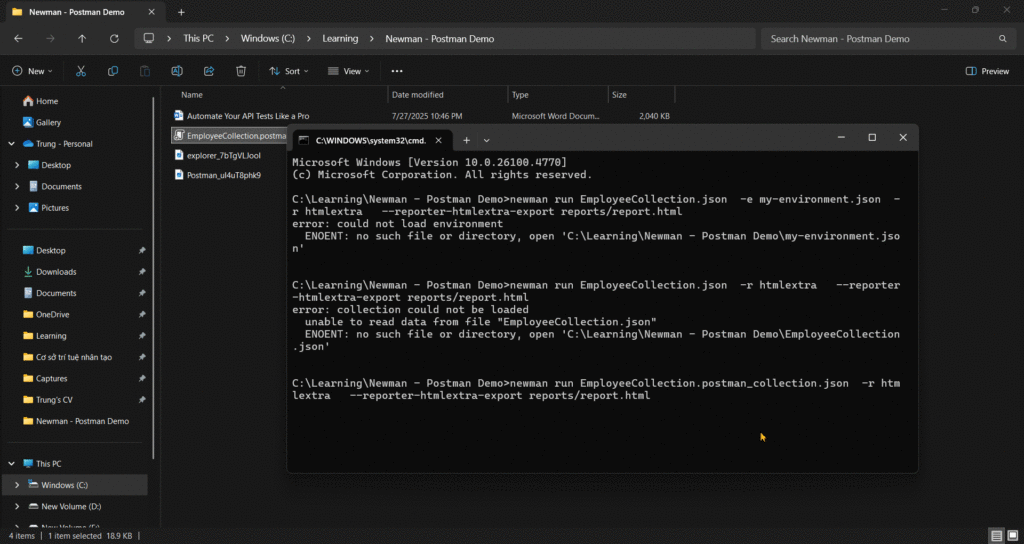
Task: Toggle the Preview pane button
Action: (x=987, y=71)
